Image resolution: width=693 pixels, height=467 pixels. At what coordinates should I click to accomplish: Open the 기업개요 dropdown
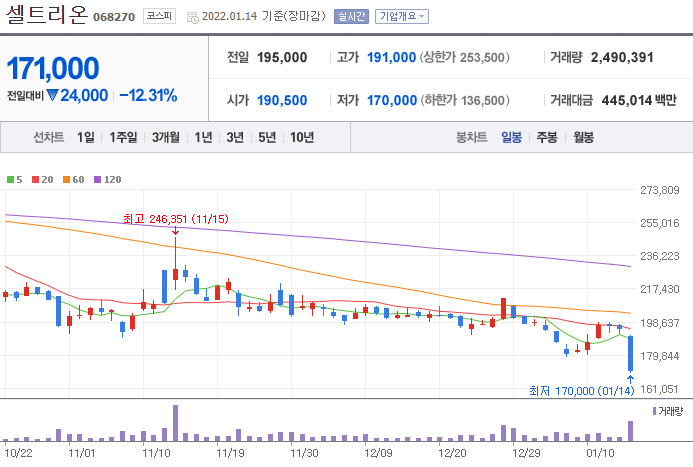[x=402, y=16]
